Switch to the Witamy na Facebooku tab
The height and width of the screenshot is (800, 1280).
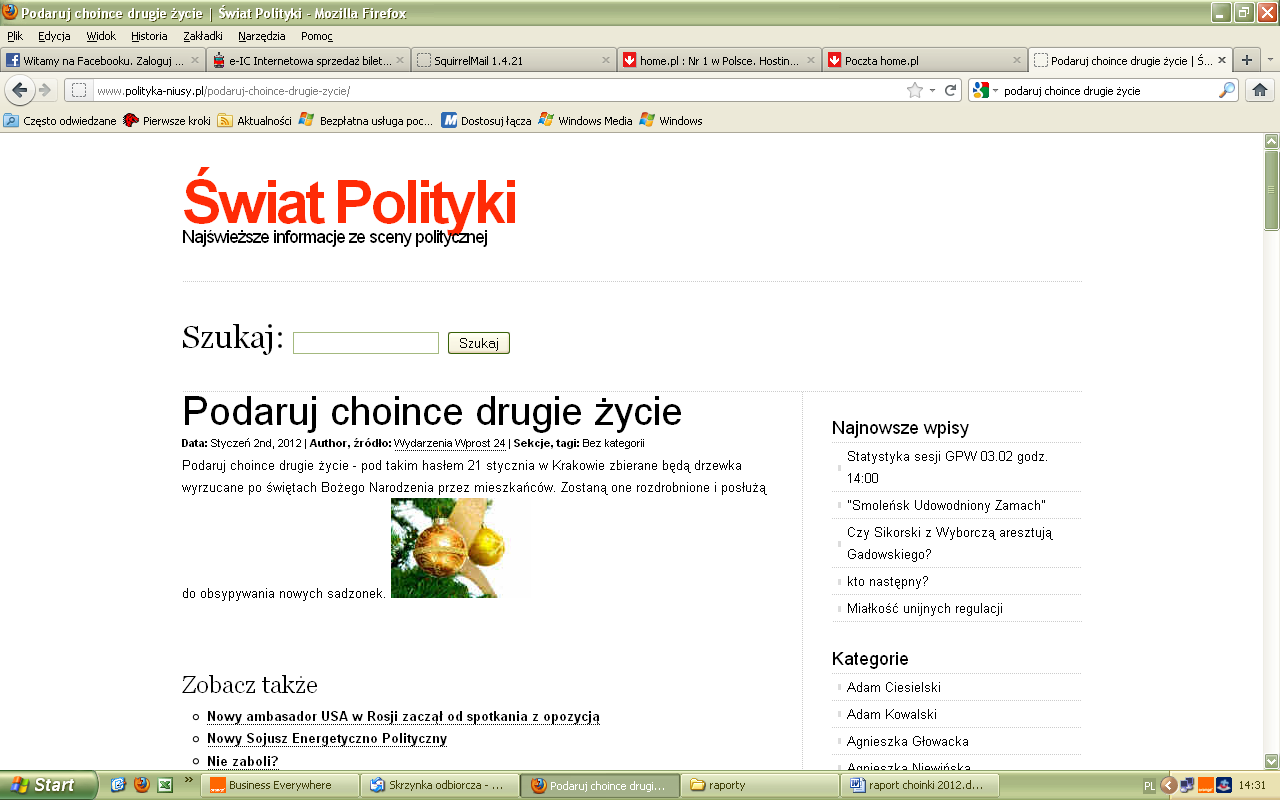click(103, 60)
